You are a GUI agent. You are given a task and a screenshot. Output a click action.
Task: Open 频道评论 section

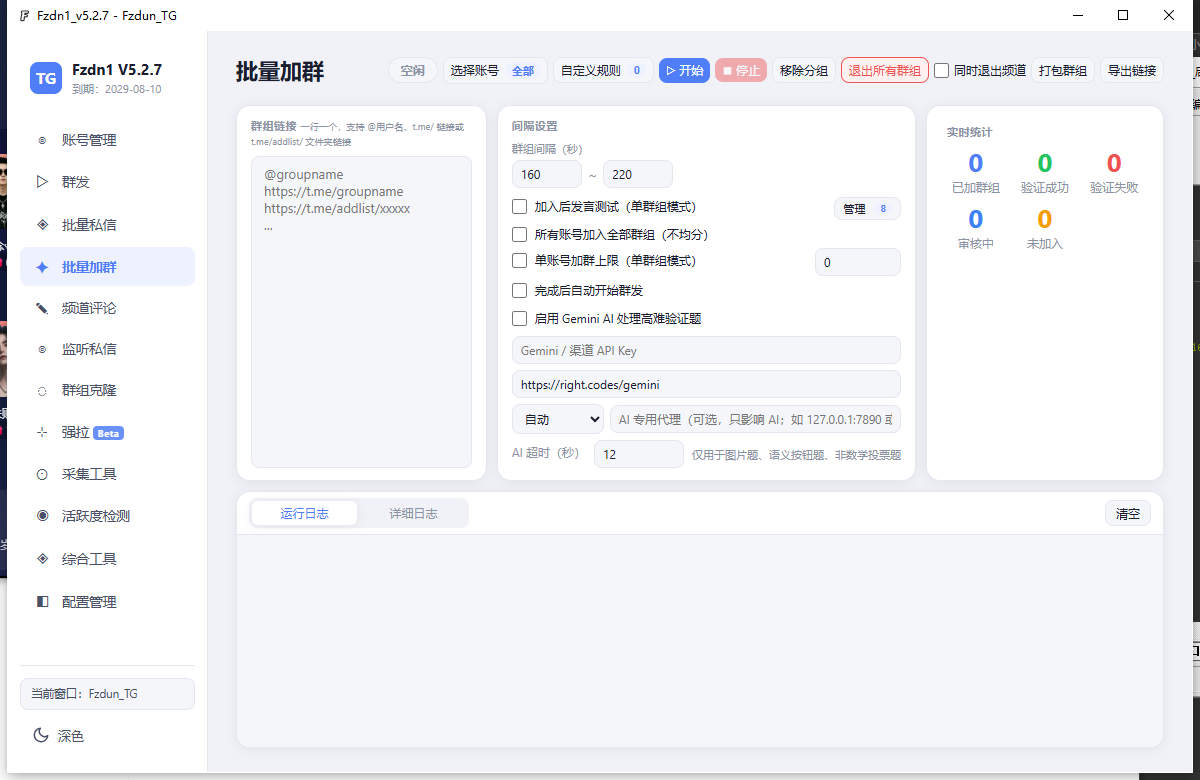coord(107,308)
